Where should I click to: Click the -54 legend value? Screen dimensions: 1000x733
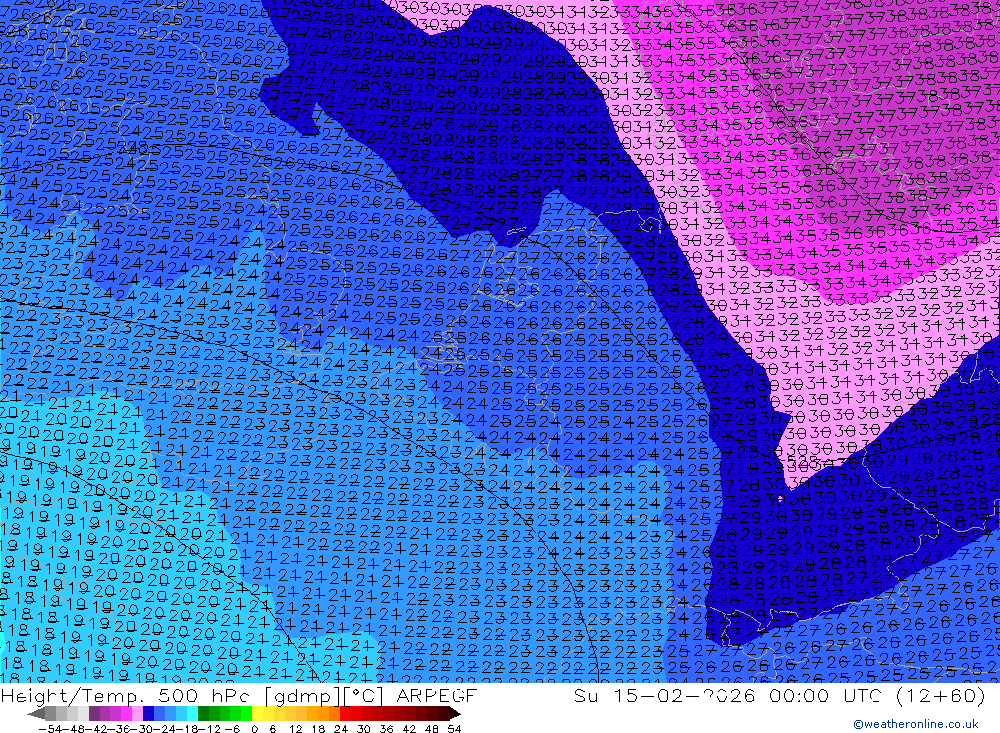point(50,729)
